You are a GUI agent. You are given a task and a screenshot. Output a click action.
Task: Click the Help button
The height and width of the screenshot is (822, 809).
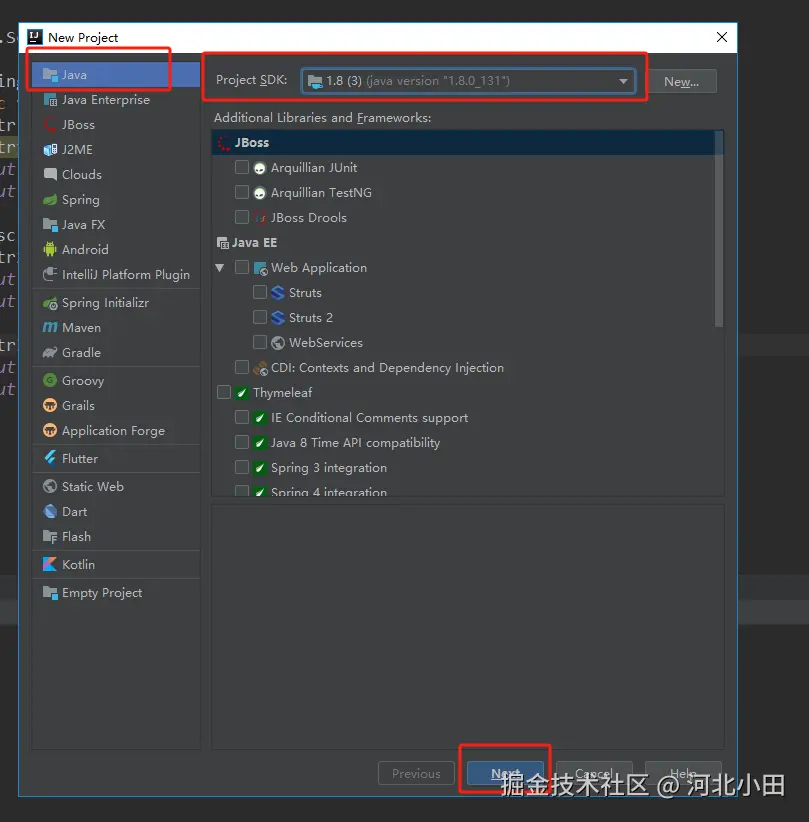pos(683,773)
